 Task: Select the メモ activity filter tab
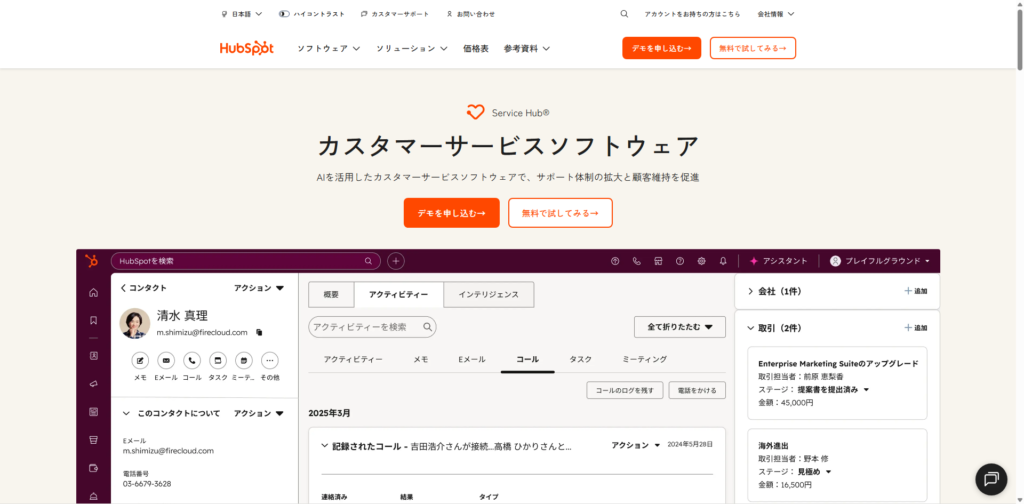(x=421, y=359)
